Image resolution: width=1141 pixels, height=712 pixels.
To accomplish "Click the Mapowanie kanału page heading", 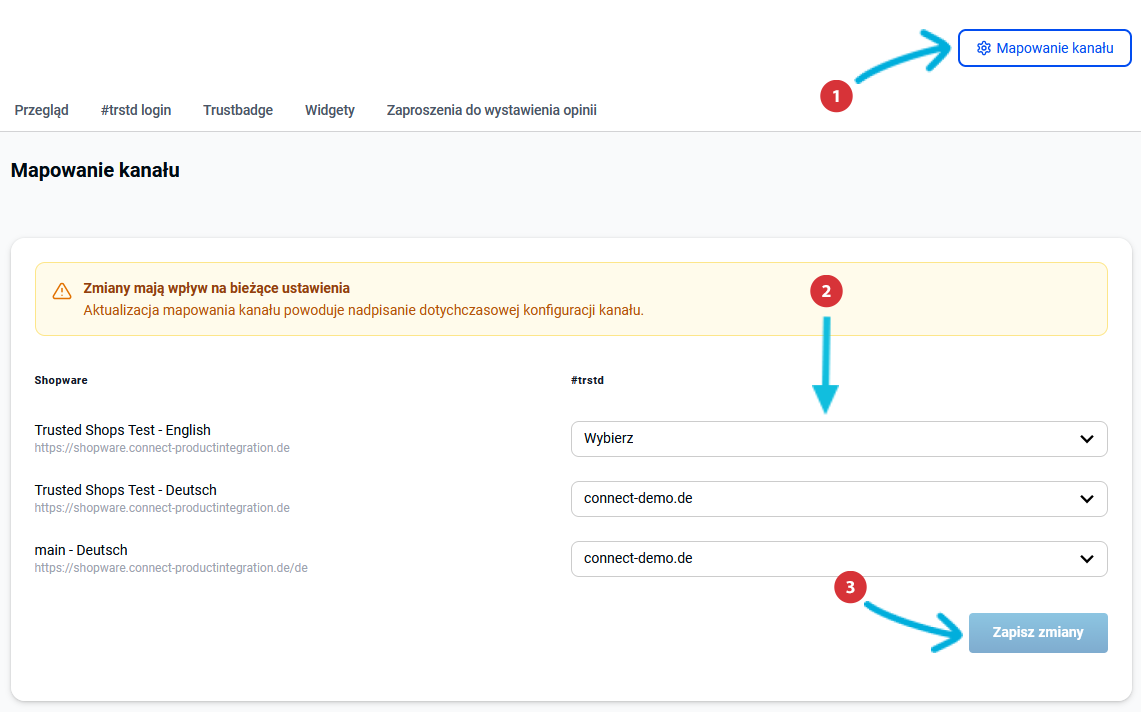I will (95, 170).
